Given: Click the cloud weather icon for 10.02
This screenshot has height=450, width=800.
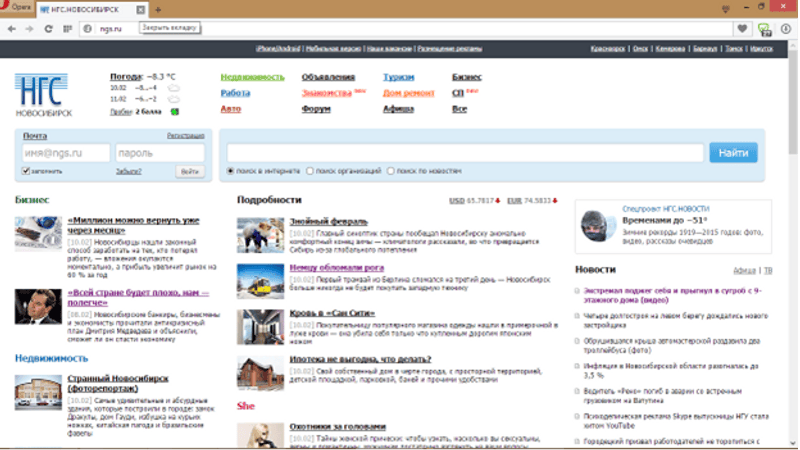Looking at the screenshot, I should pyautogui.click(x=173, y=88).
